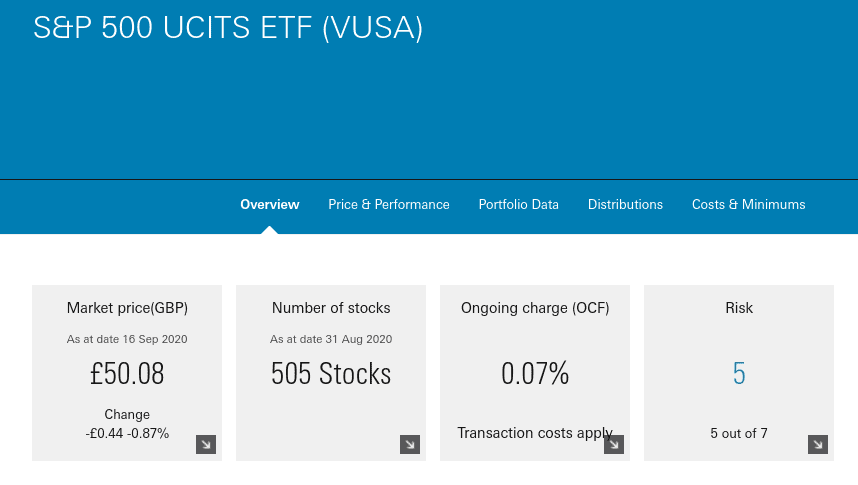Click the -£0.44 -0.87% change text

click(127, 434)
